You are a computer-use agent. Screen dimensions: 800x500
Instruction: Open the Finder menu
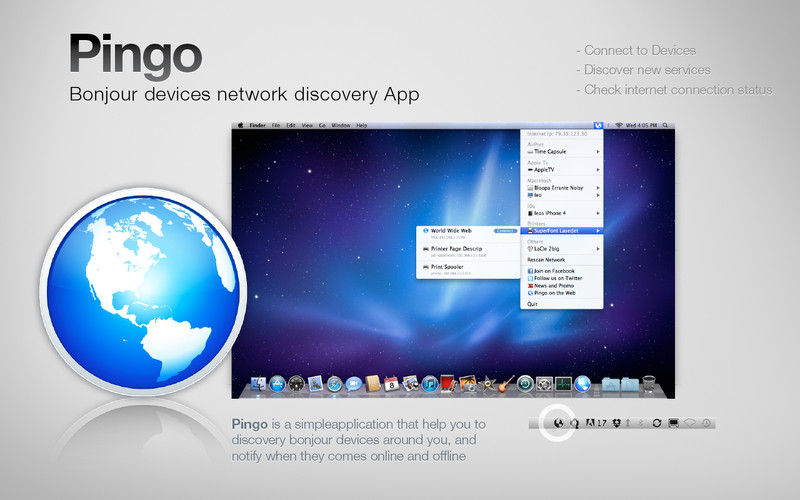coord(258,125)
